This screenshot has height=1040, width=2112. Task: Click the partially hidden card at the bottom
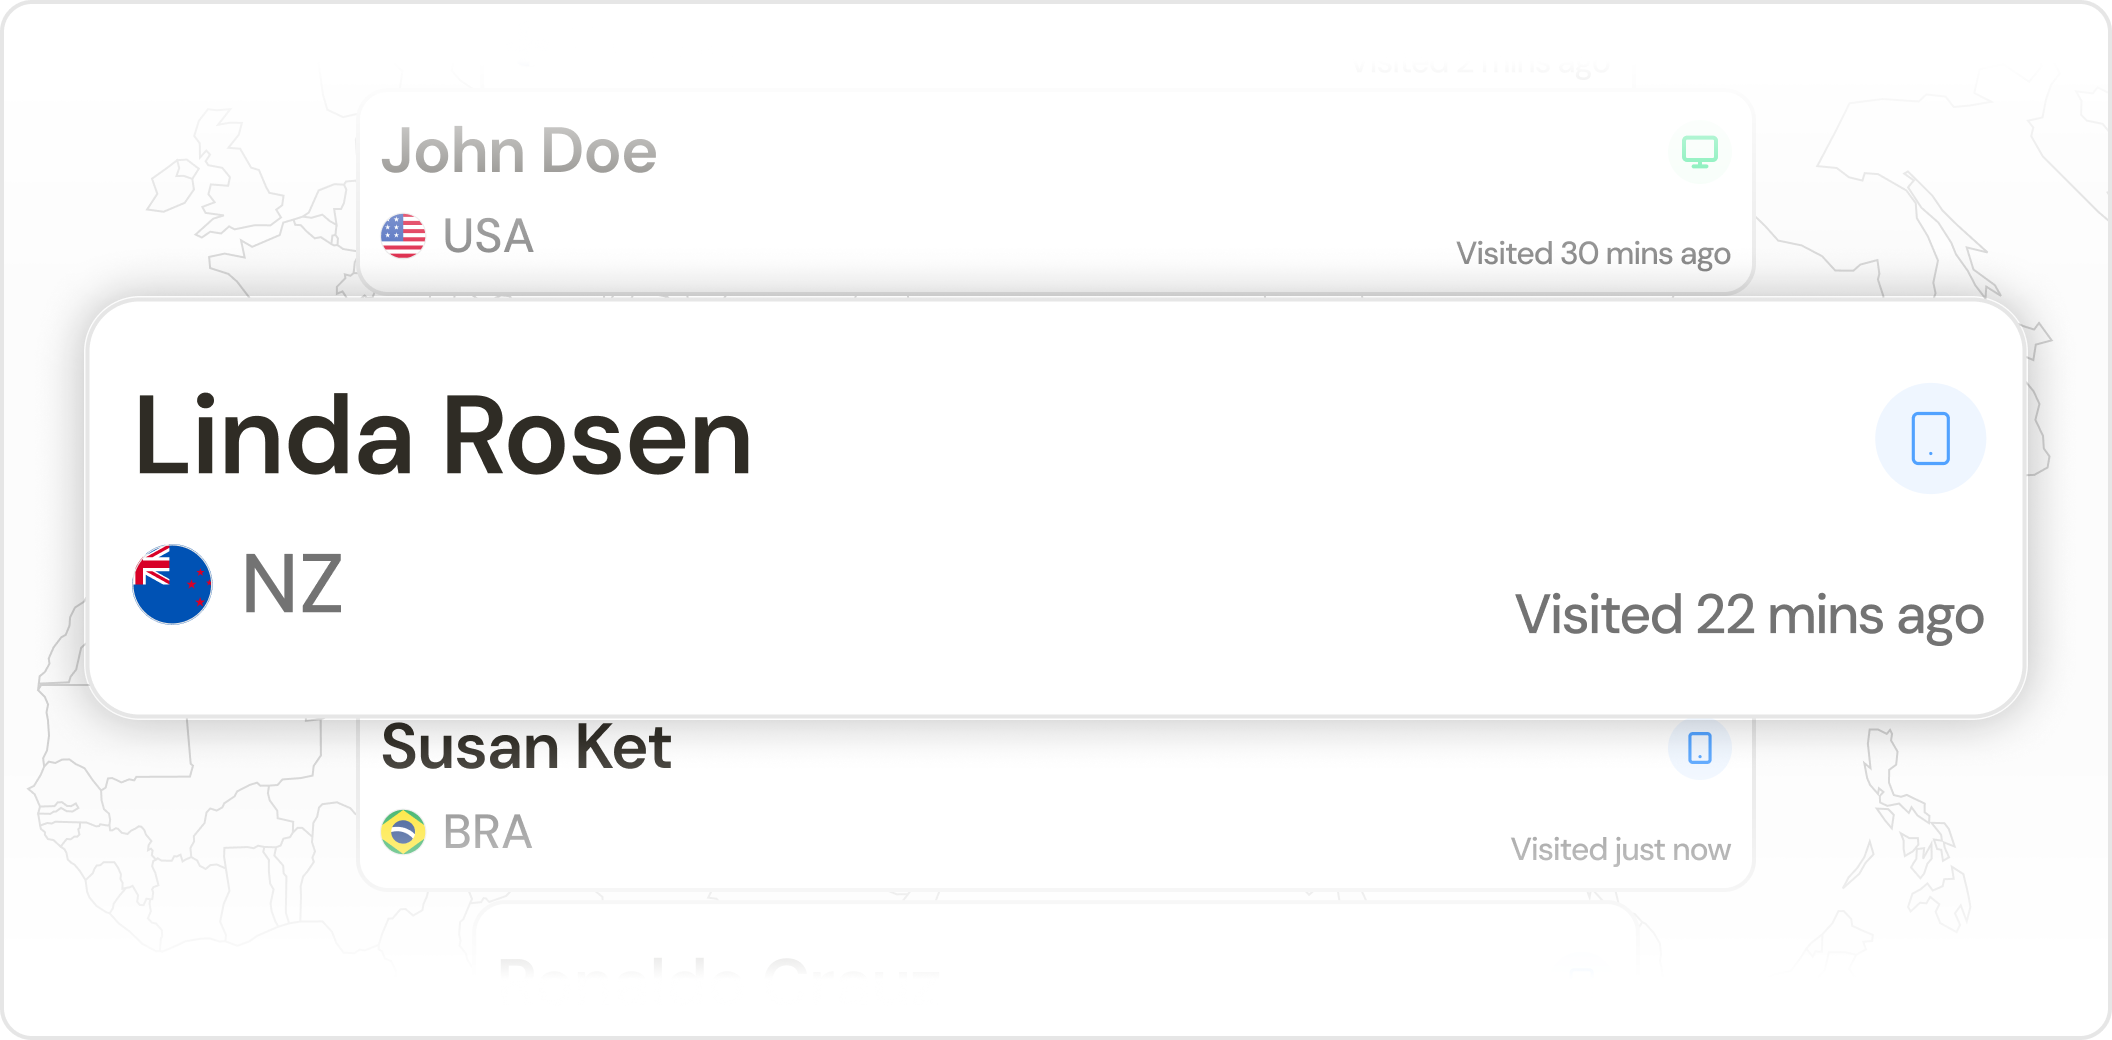1050,950
